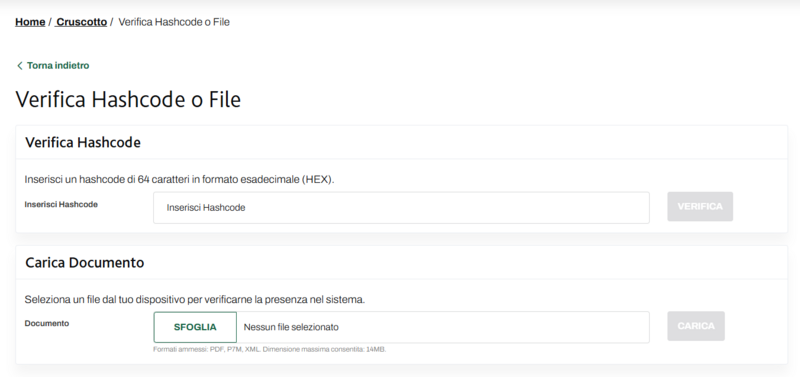Open the Home breadcrumb link
The height and width of the screenshot is (377, 800).
[x=30, y=22]
